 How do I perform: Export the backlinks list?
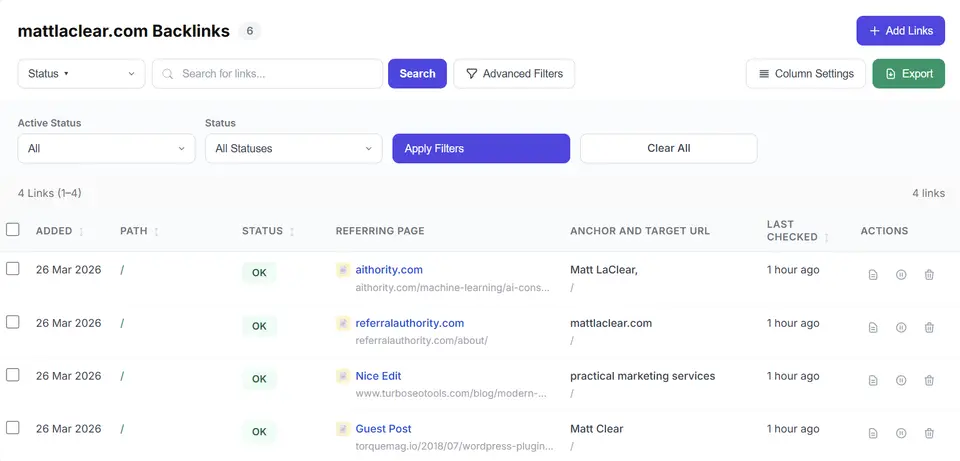coord(909,73)
